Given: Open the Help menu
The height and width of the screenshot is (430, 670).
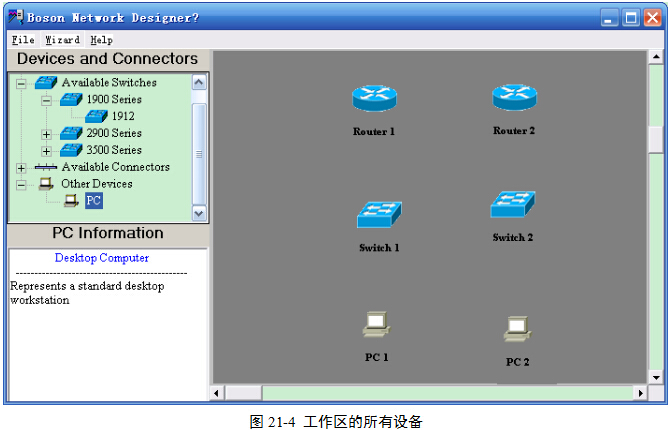Looking at the screenshot, I should pos(102,40).
